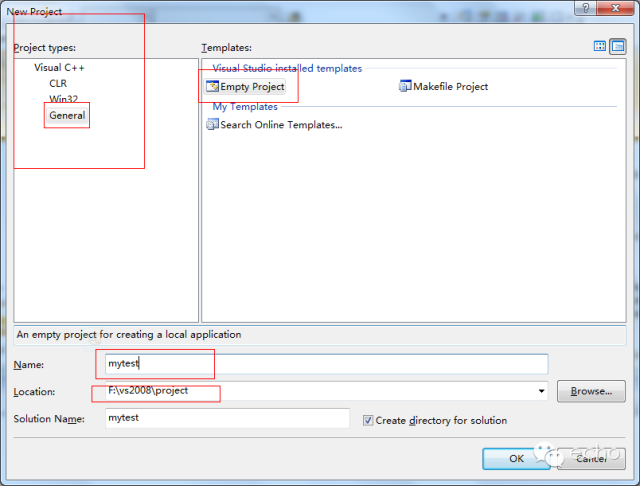Image resolution: width=640 pixels, height=486 pixels.
Task: Click the Browse button
Action: (591, 391)
